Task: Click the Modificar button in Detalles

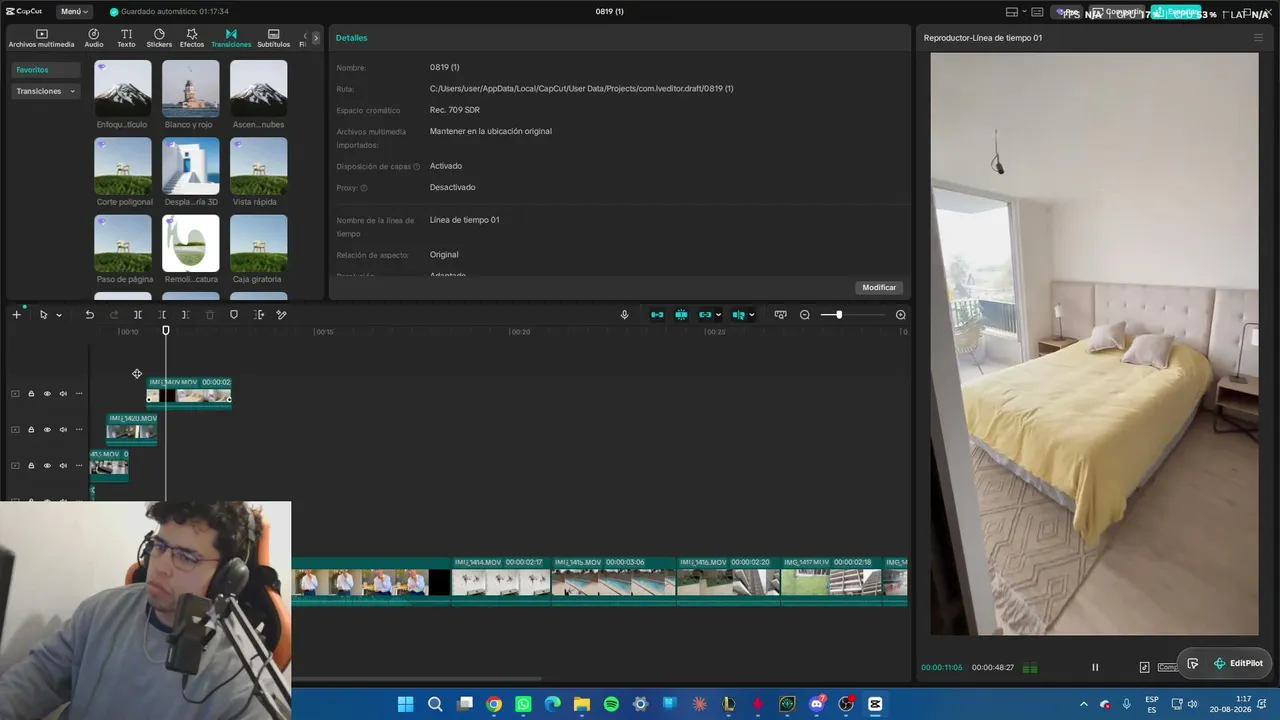Action: coord(879,287)
